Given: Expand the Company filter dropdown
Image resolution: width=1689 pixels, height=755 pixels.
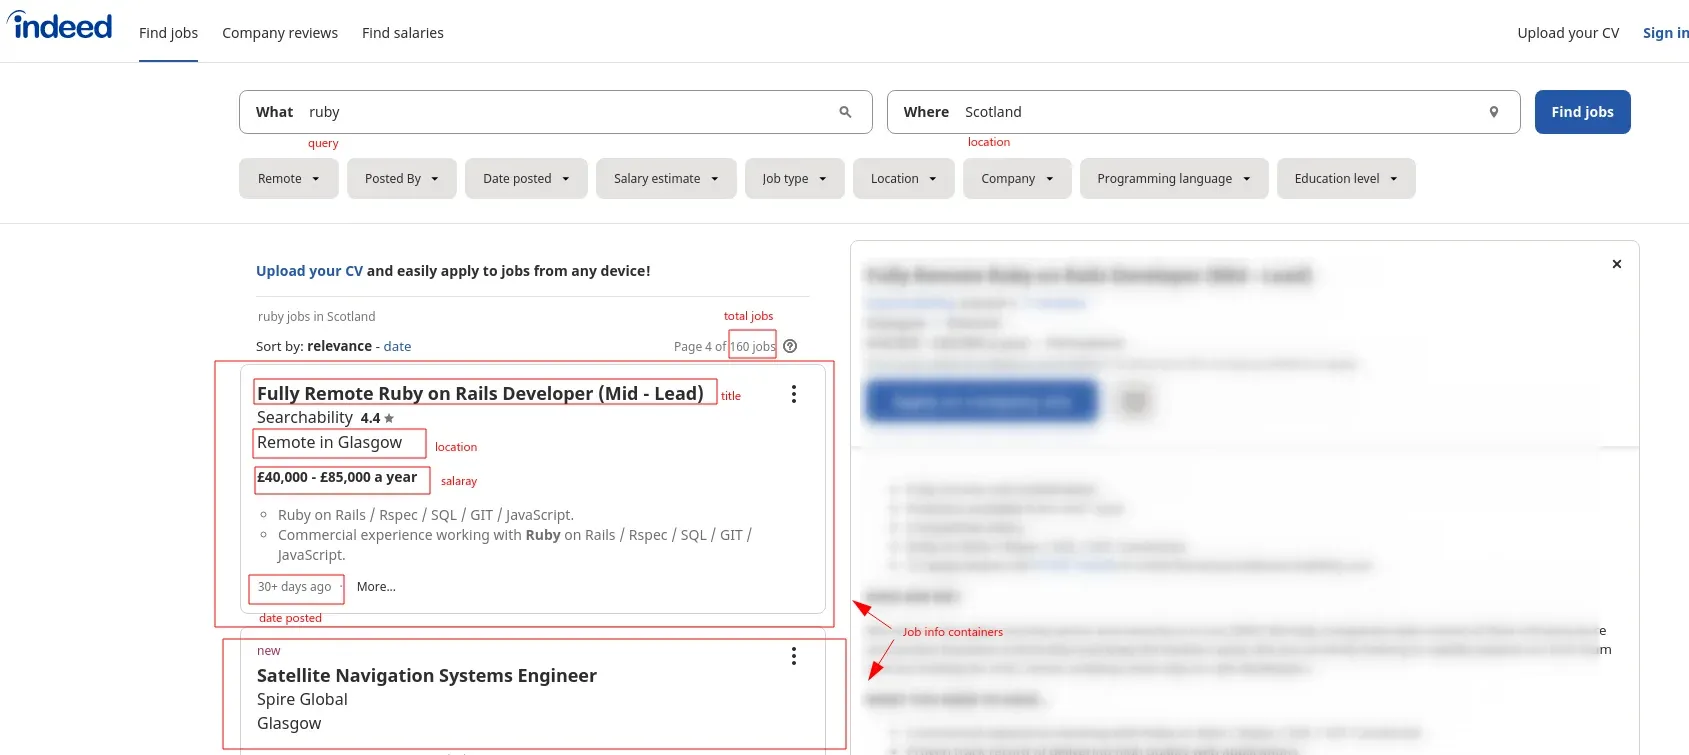Looking at the screenshot, I should tap(1017, 179).
